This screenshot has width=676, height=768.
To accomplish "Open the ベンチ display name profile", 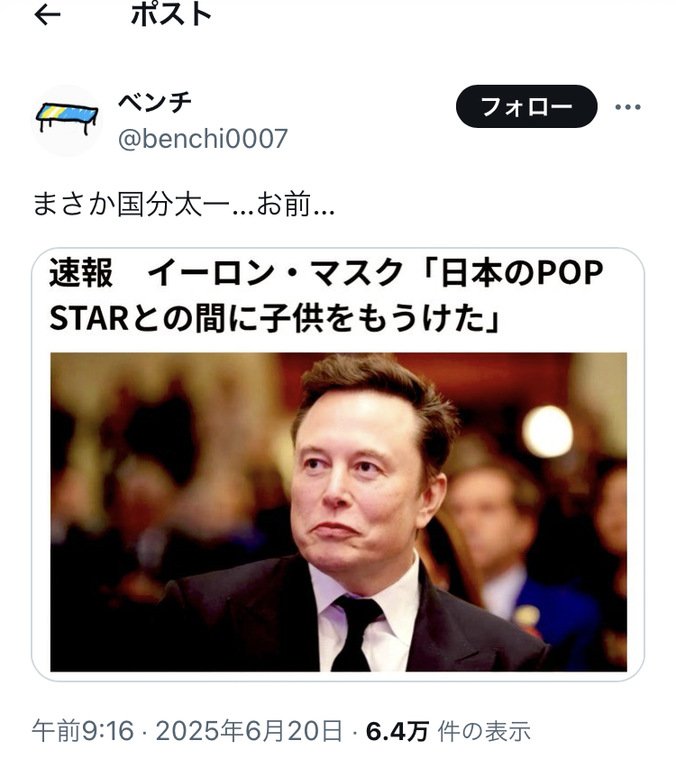I will pyautogui.click(x=155, y=102).
